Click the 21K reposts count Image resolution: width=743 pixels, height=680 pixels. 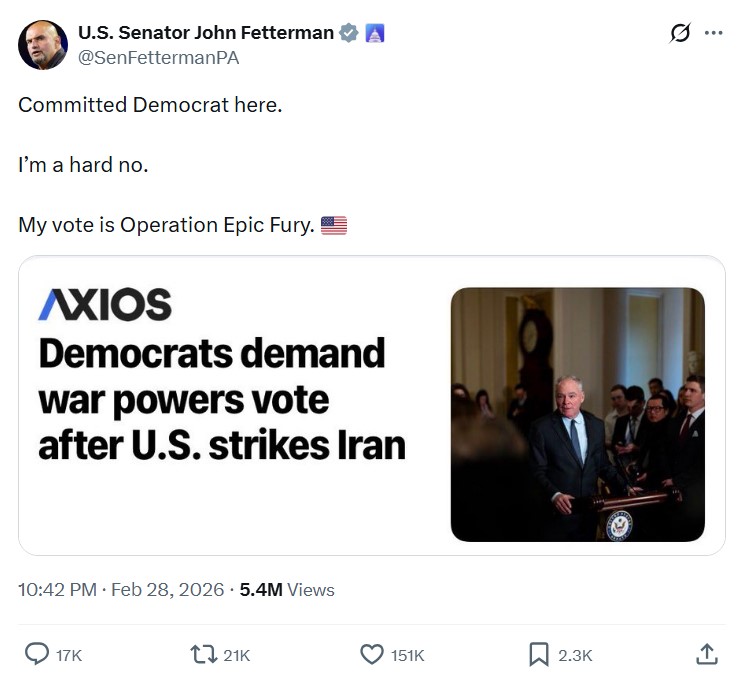coord(236,655)
